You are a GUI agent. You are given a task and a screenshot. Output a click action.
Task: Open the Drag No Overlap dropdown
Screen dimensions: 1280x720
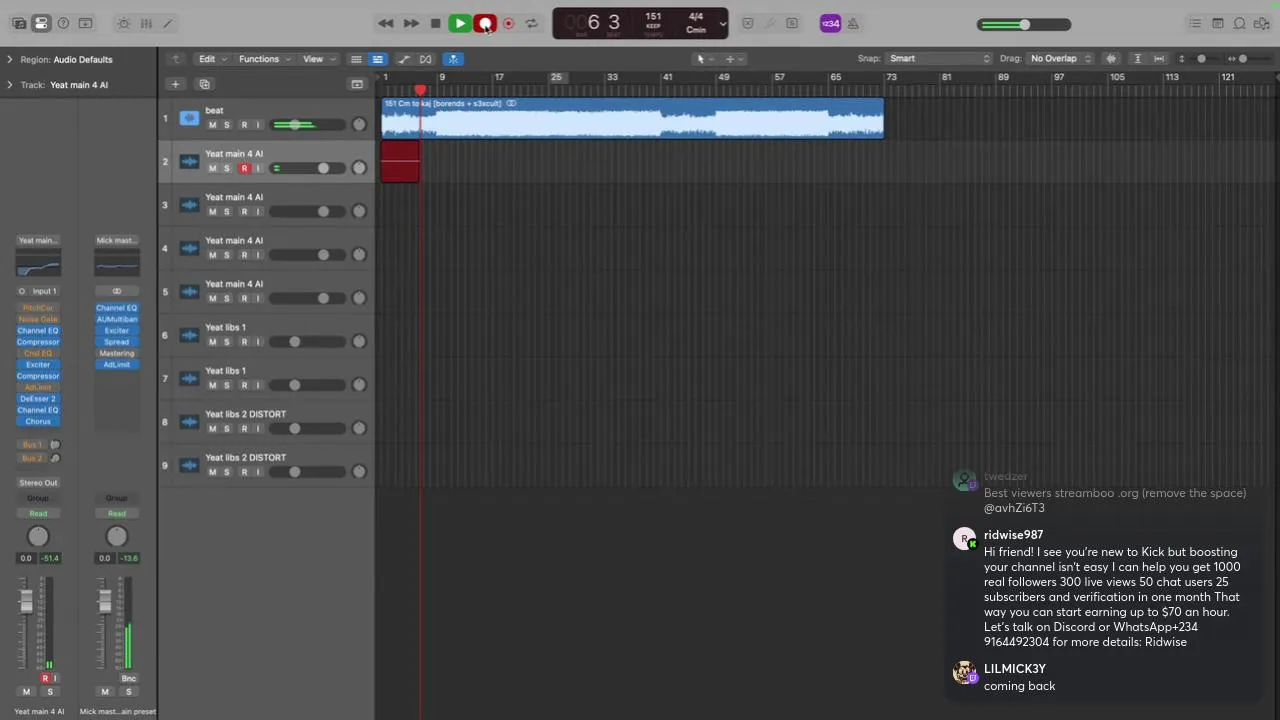coord(1060,59)
